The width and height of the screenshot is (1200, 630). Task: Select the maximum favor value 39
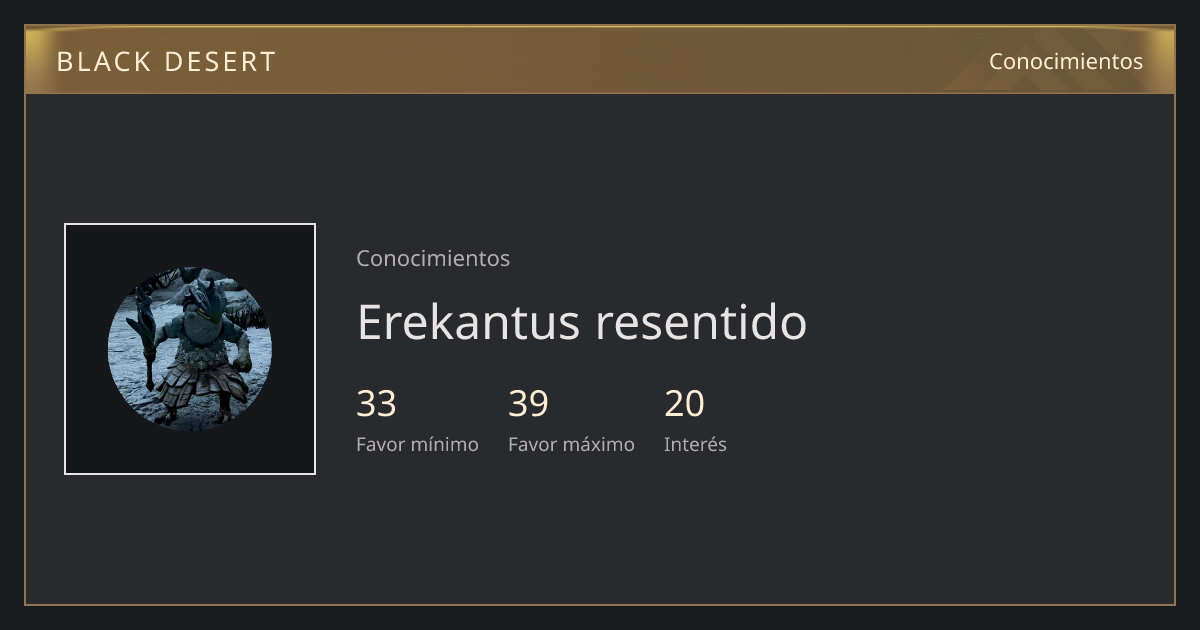pos(528,404)
